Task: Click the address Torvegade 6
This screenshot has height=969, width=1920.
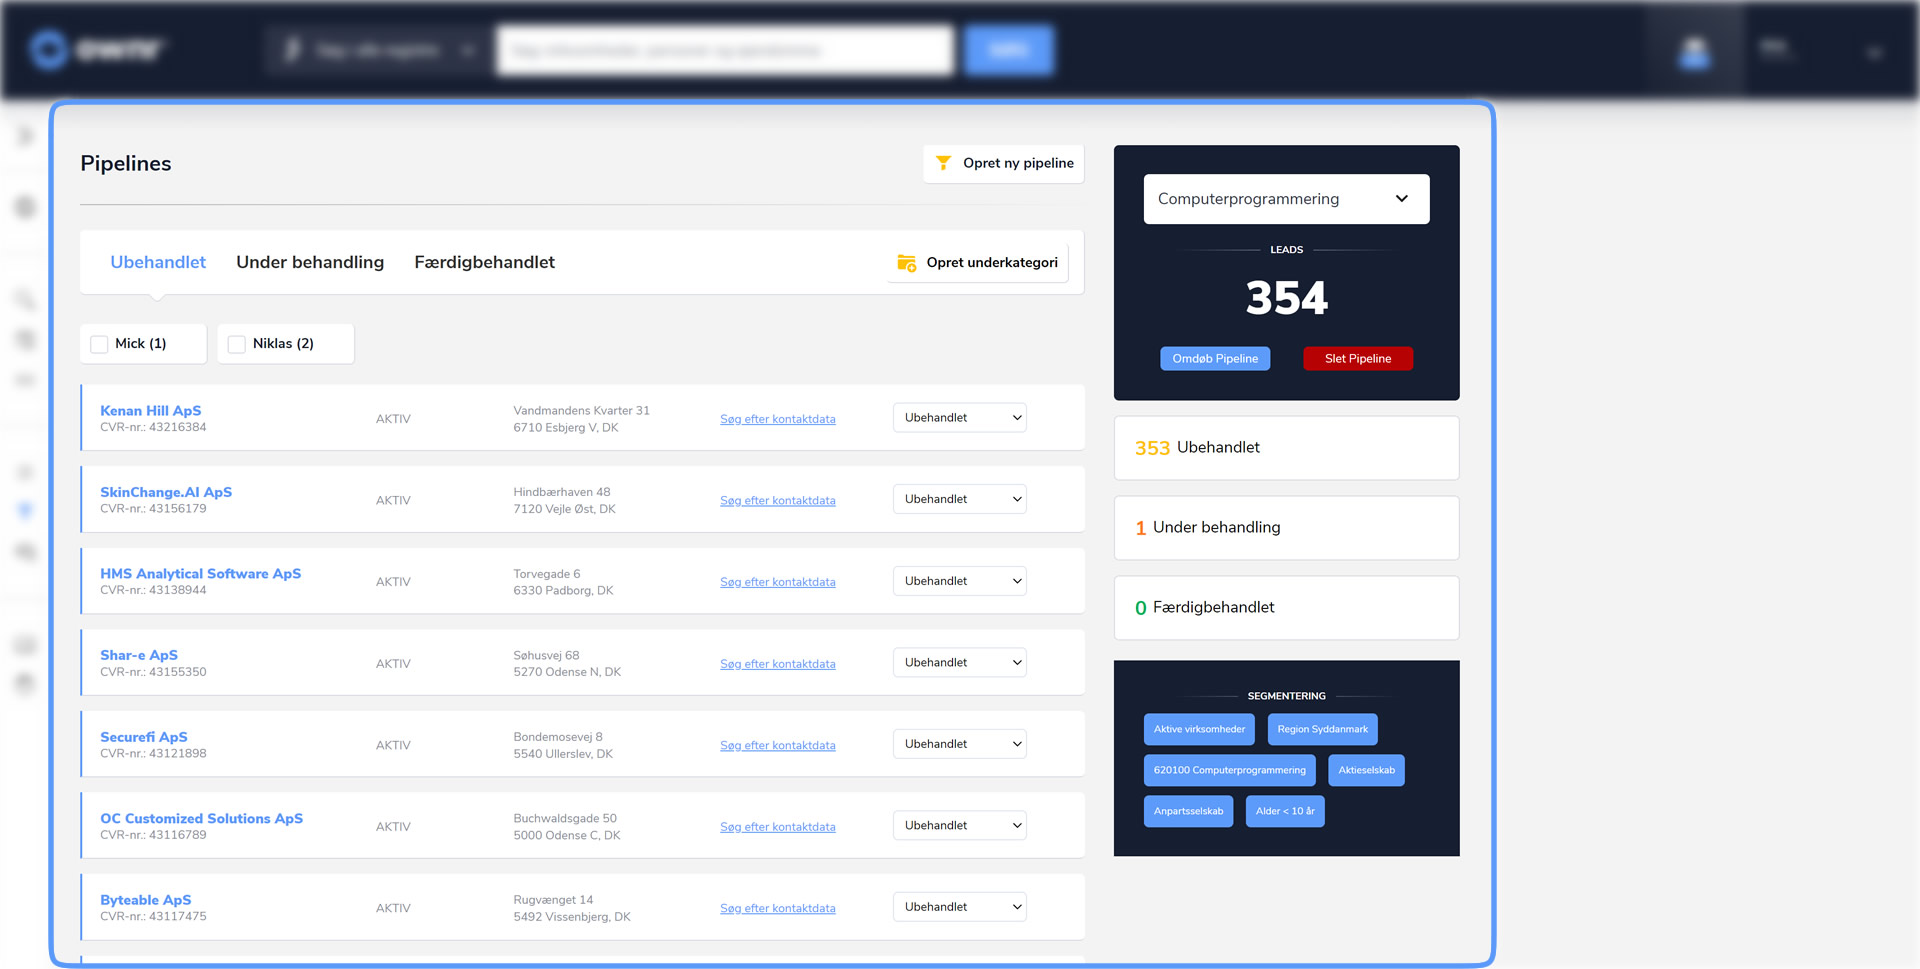Action: coord(547,574)
